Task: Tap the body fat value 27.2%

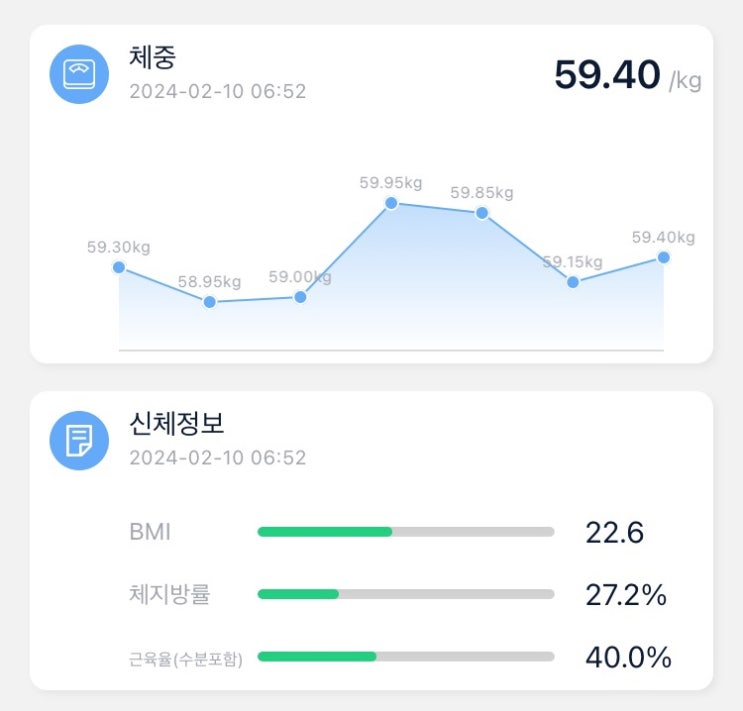Action: (x=625, y=595)
